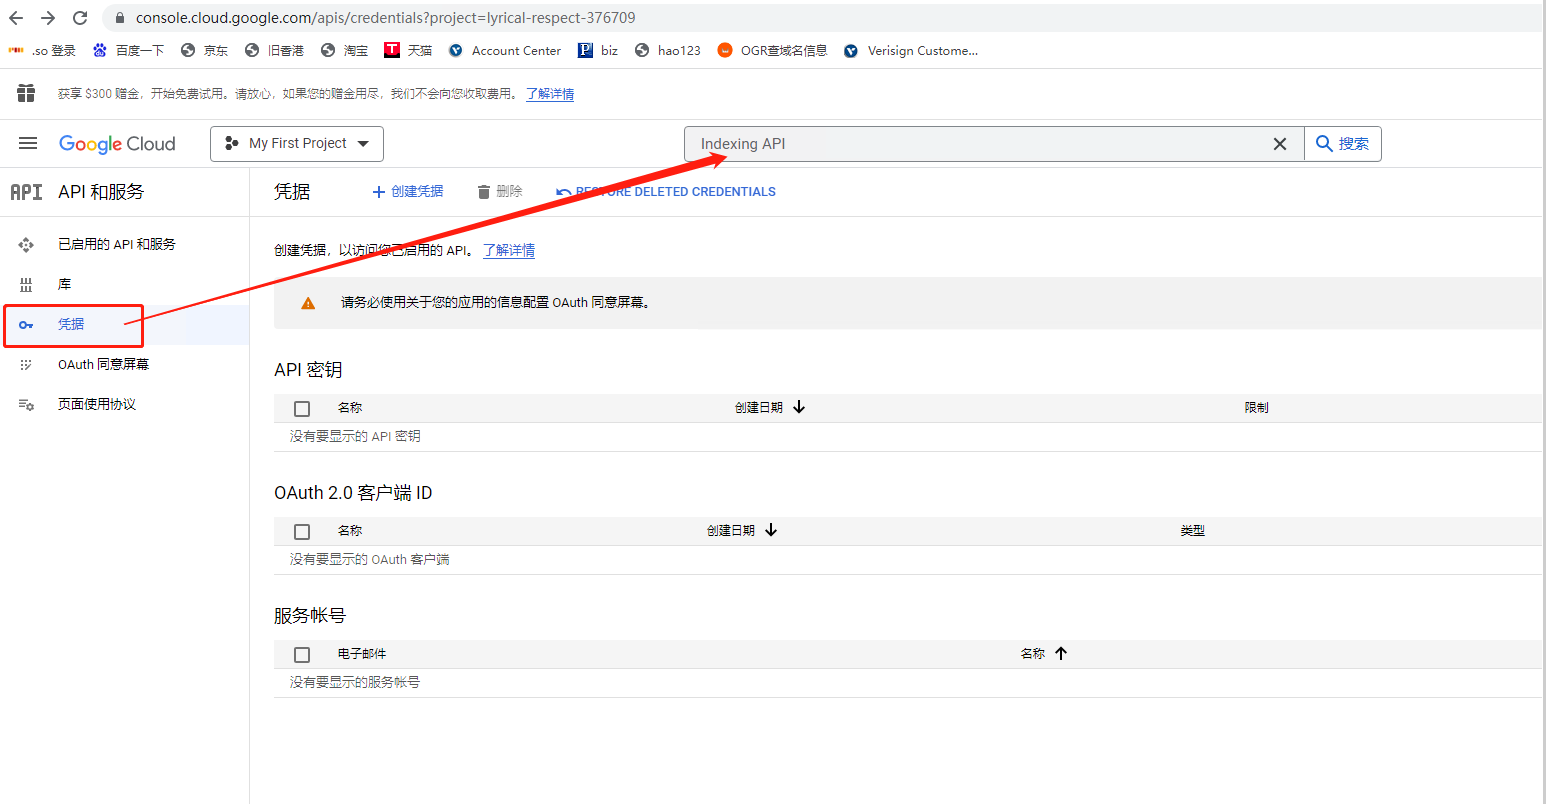Click the key icon for 凭据

click(26, 324)
